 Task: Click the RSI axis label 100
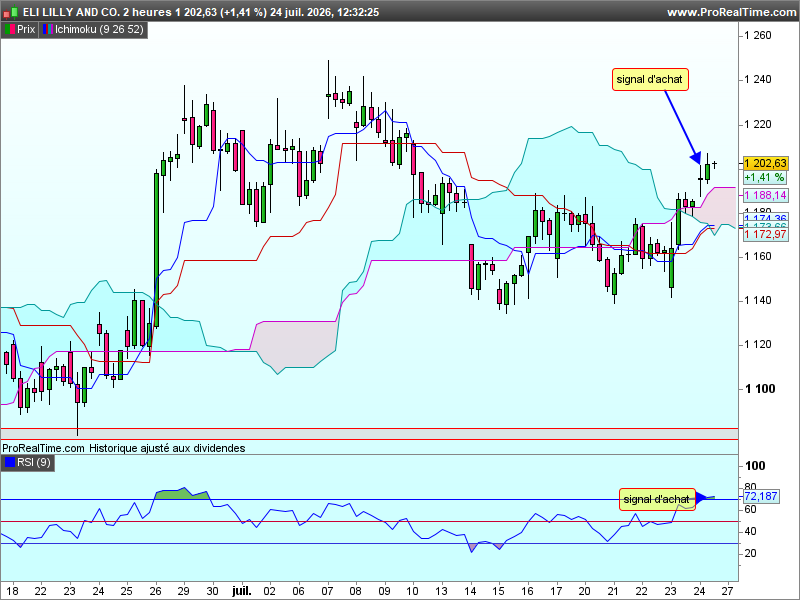click(x=755, y=466)
